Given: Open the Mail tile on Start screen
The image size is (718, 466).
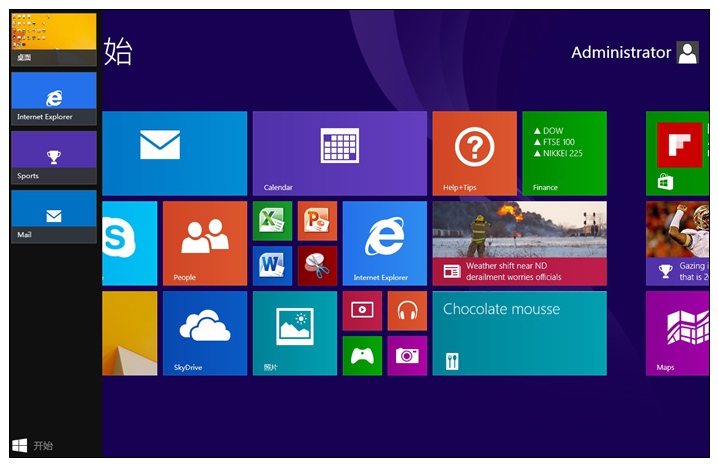Looking at the screenshot, I should point(174,153).
